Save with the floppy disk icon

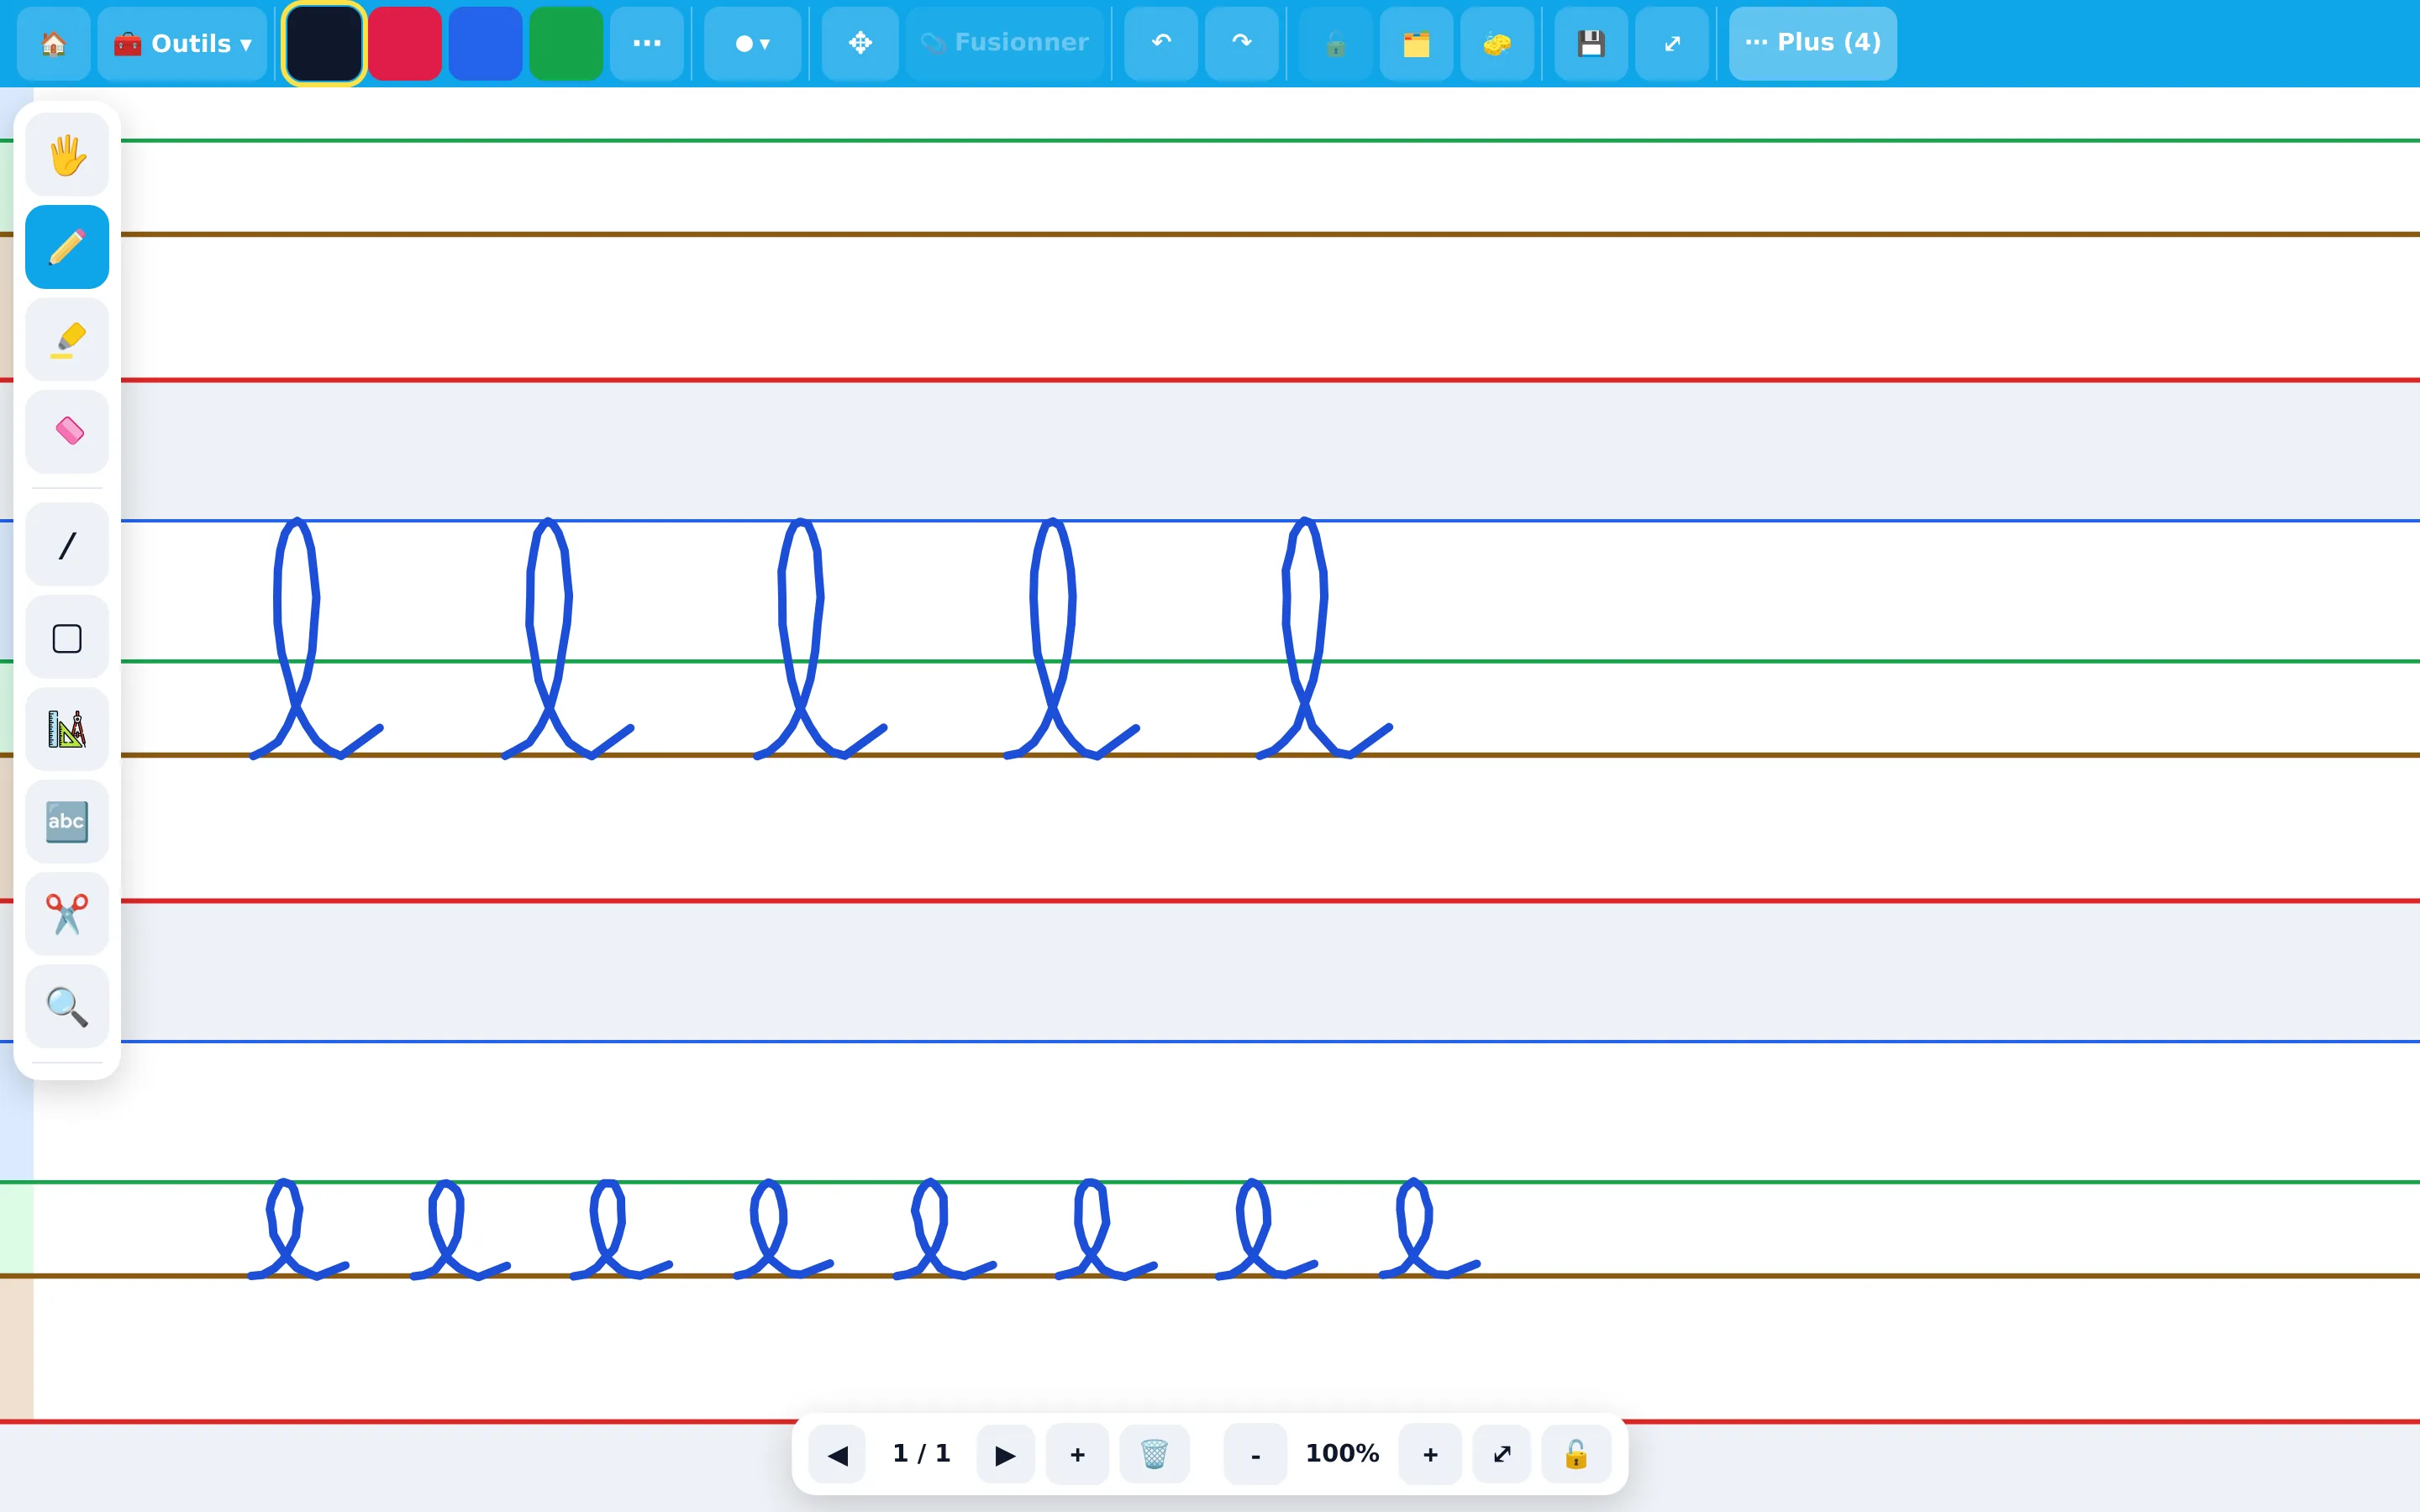(x=1591, y=43)
